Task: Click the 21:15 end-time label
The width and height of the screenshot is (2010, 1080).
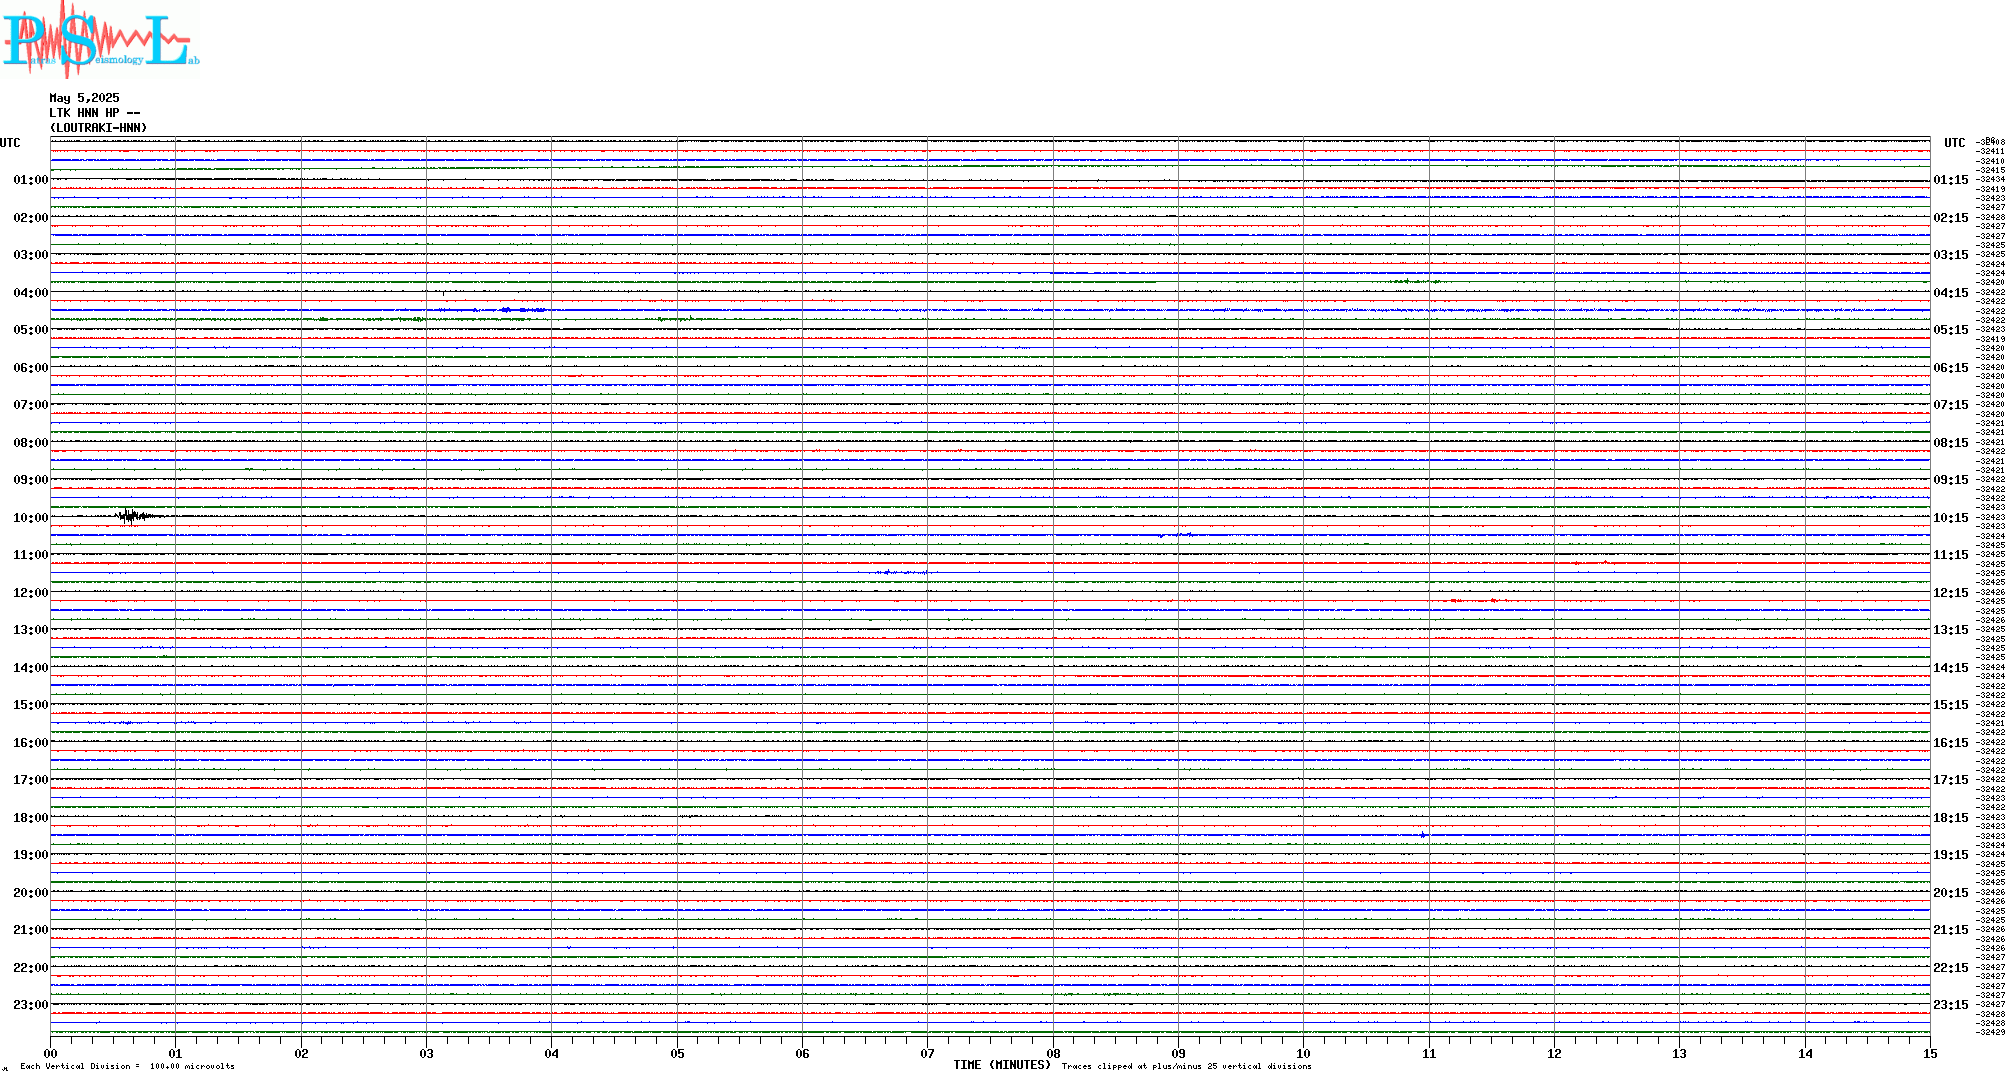Action: click(x=1951, y=930)
